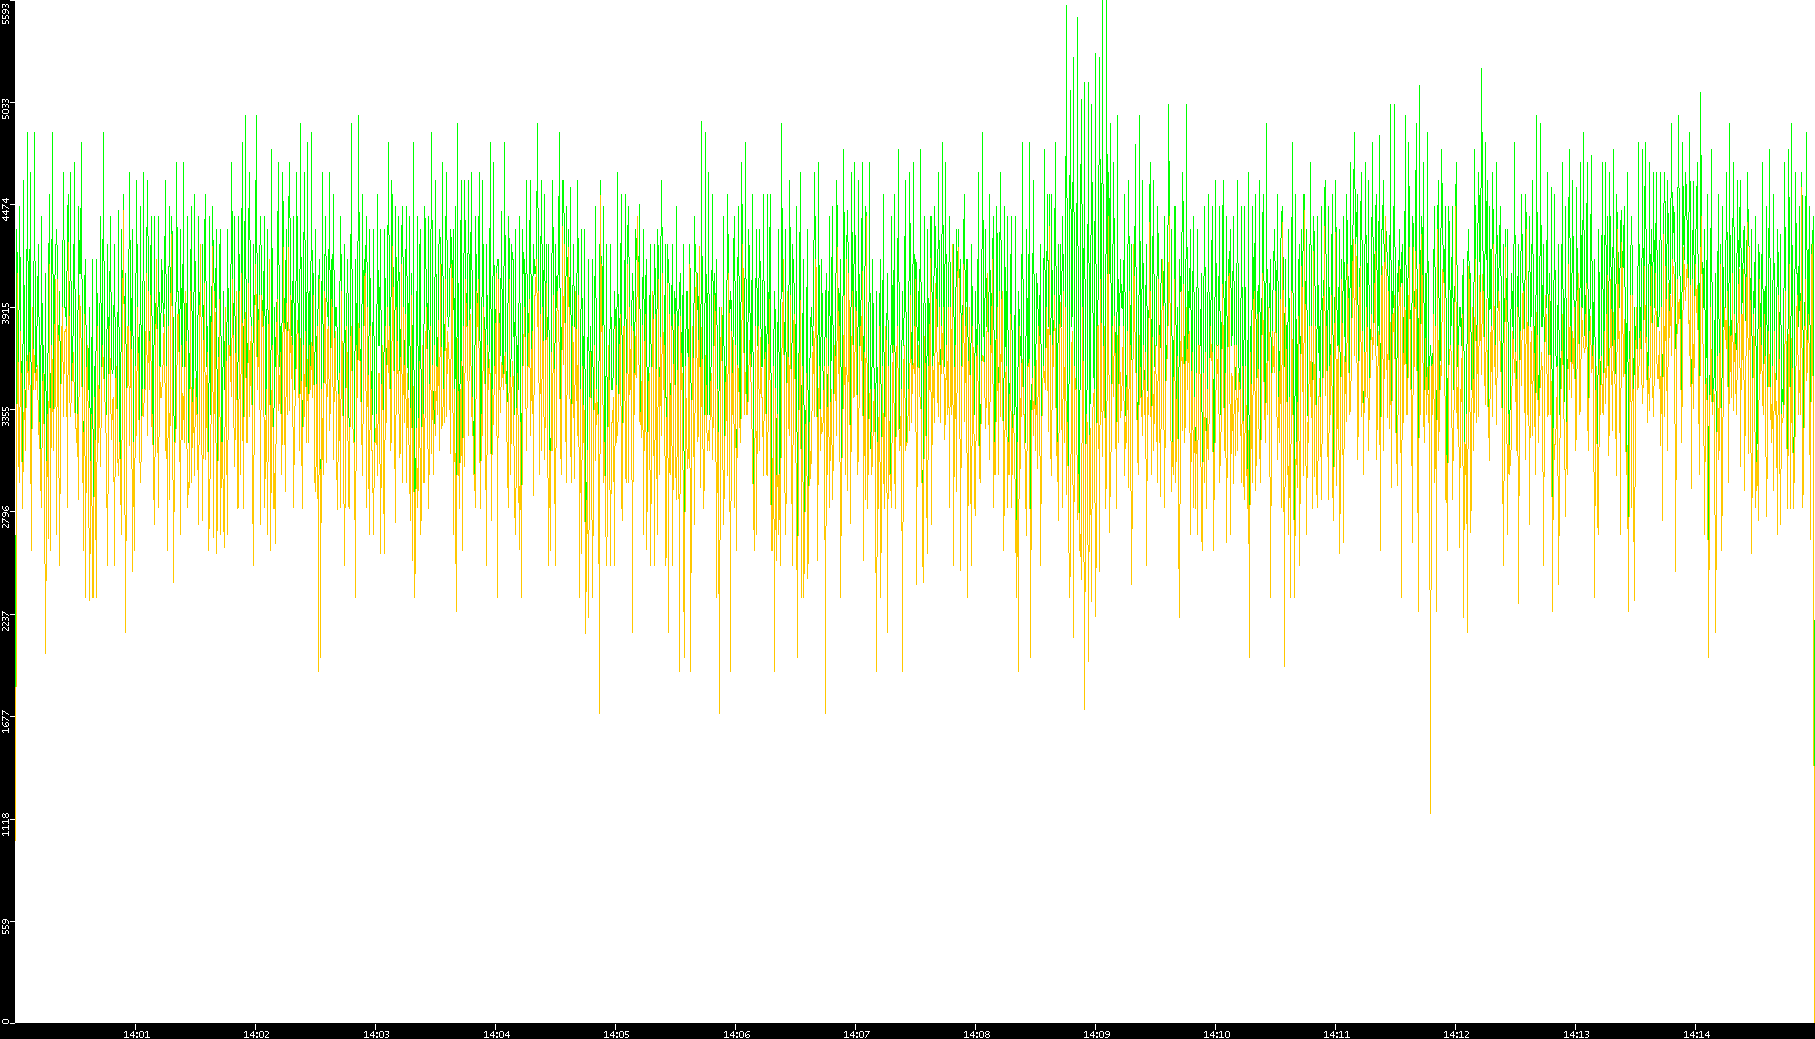Select the 14:11 time marker
This screenshot has width=1815, height=1039.
[1336, 1033]
